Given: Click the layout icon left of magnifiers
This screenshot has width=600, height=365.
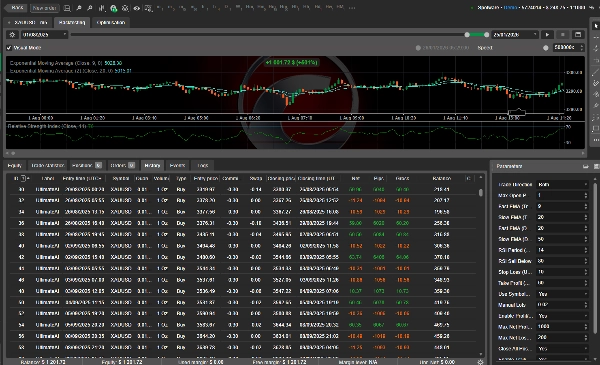Looking at the screenshot, I should pyautogui.click(x=67, y=8).
